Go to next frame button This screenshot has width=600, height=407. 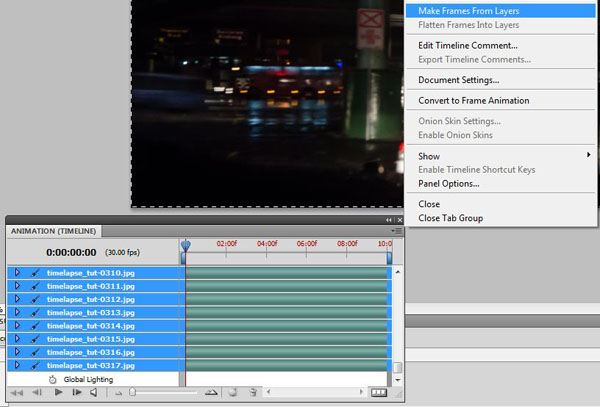coord(77,392)
